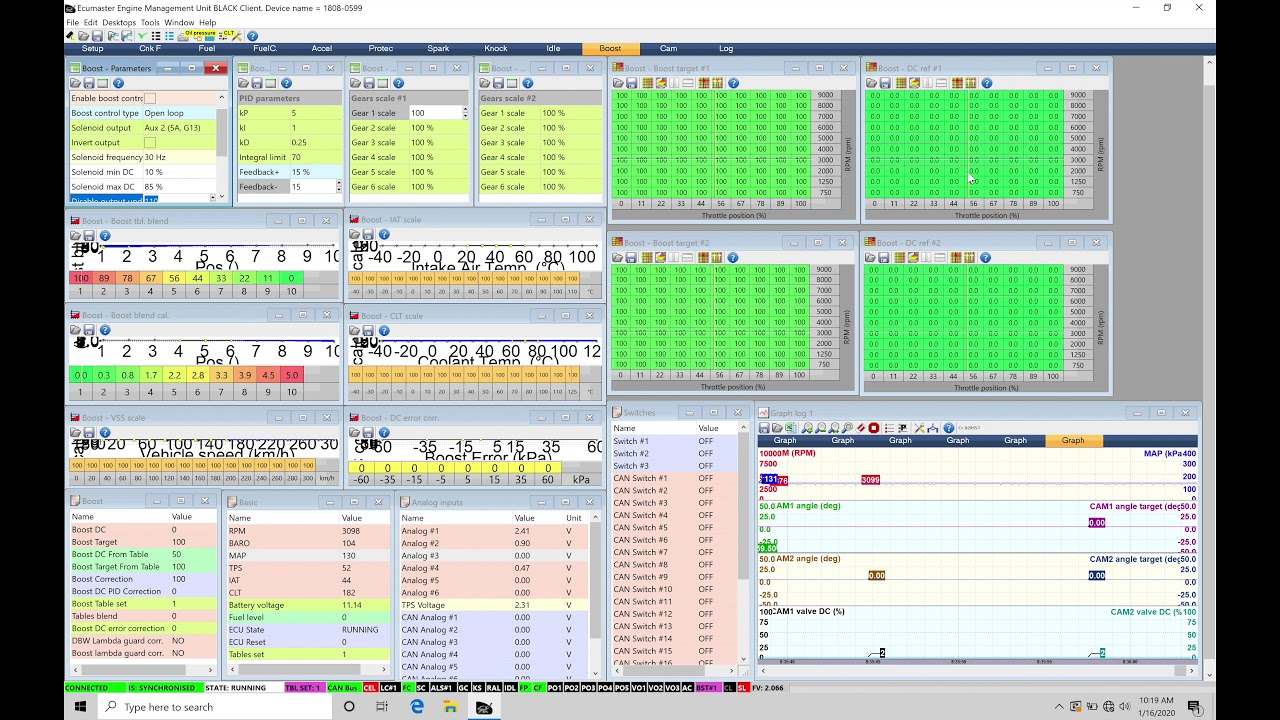1280x720 pixels.
Task: Switch to the Setup tab
Action: 93,48
